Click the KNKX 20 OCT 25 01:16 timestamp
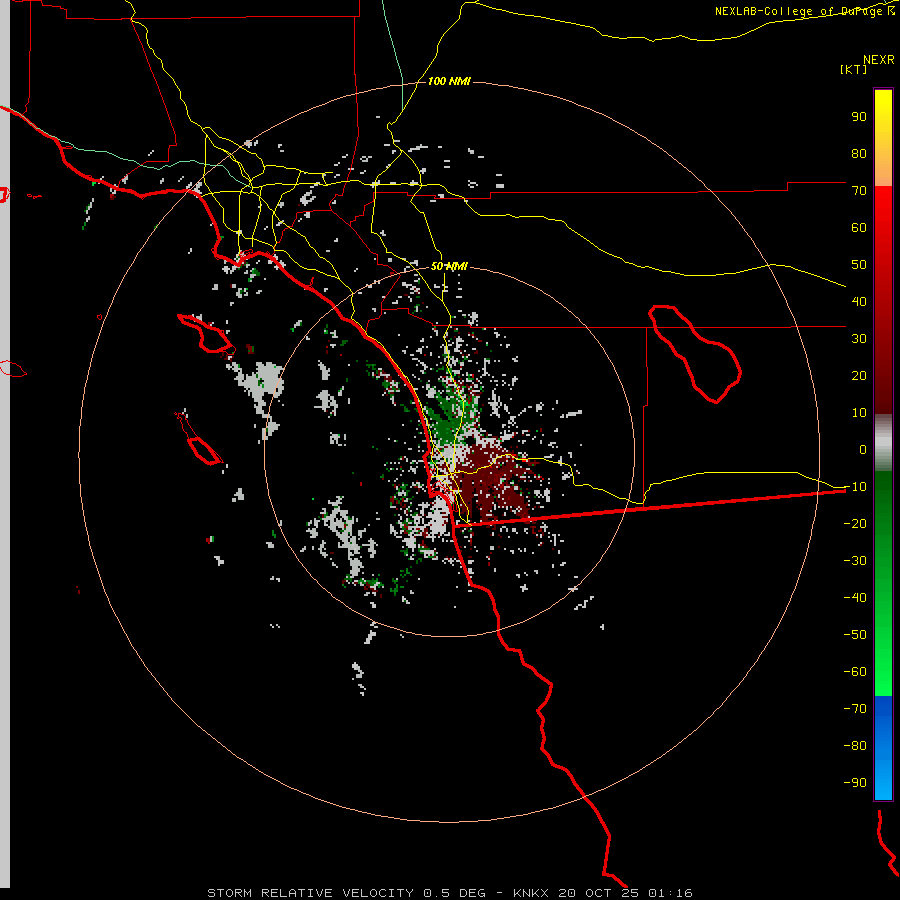The height and width of the screenshot is (900, 900). (603, 893)
